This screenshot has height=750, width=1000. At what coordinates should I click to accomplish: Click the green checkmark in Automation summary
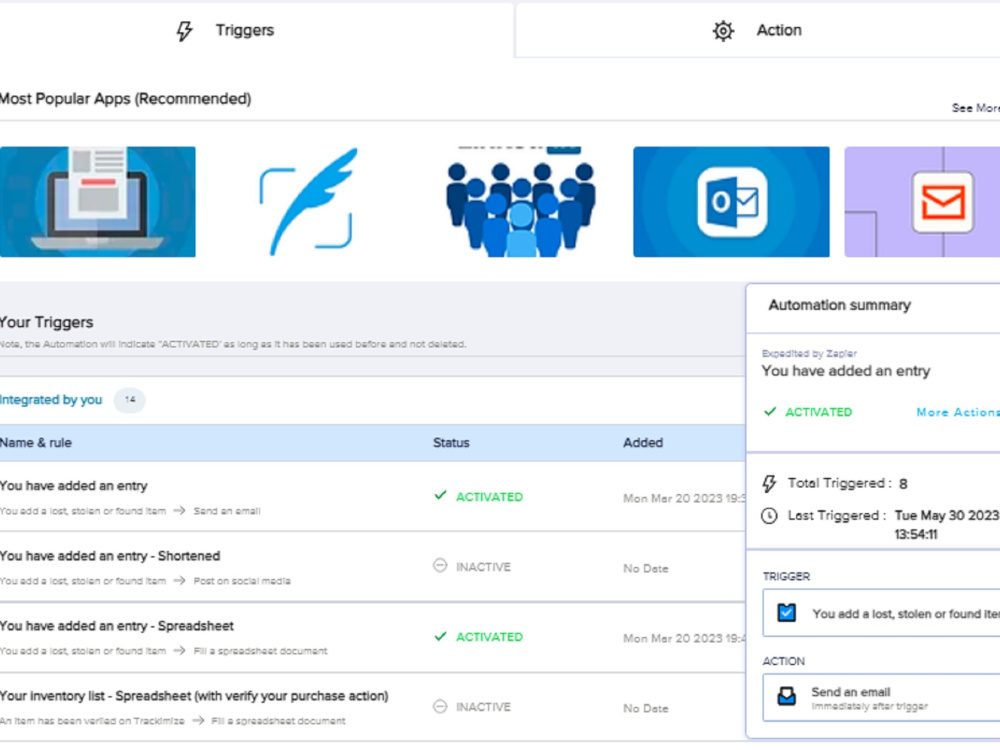[x=770, y=411]
